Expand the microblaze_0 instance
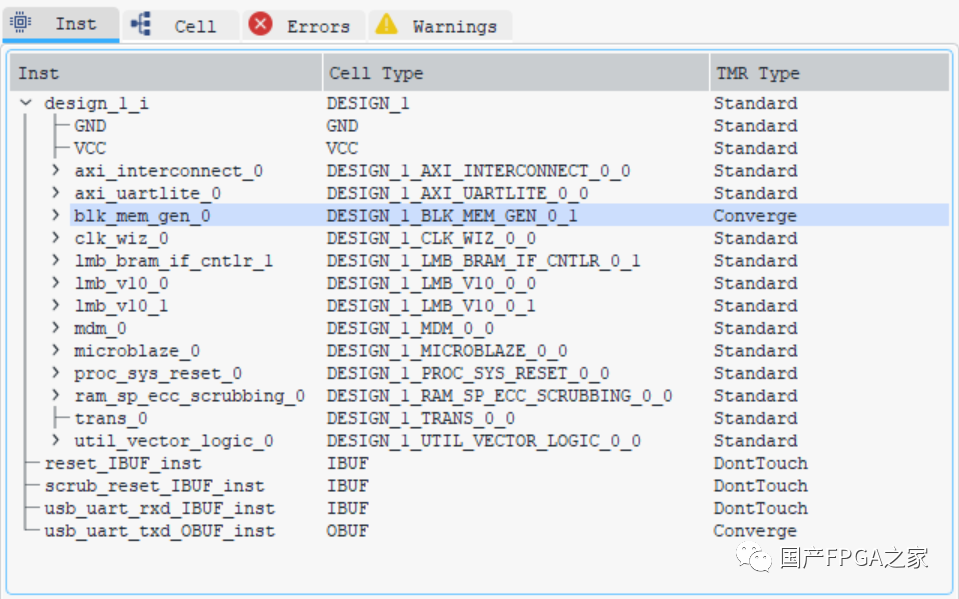 point(57,351)
